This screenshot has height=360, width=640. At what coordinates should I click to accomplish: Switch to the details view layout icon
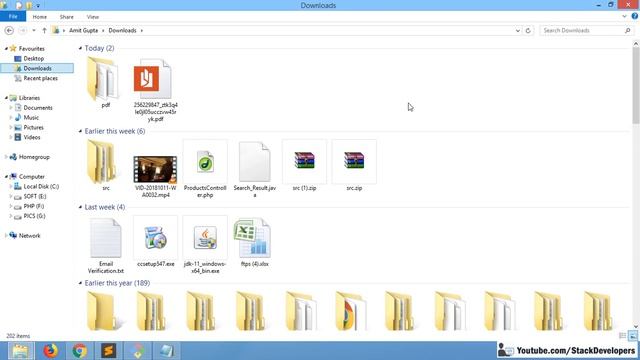[x=622, y=336]
